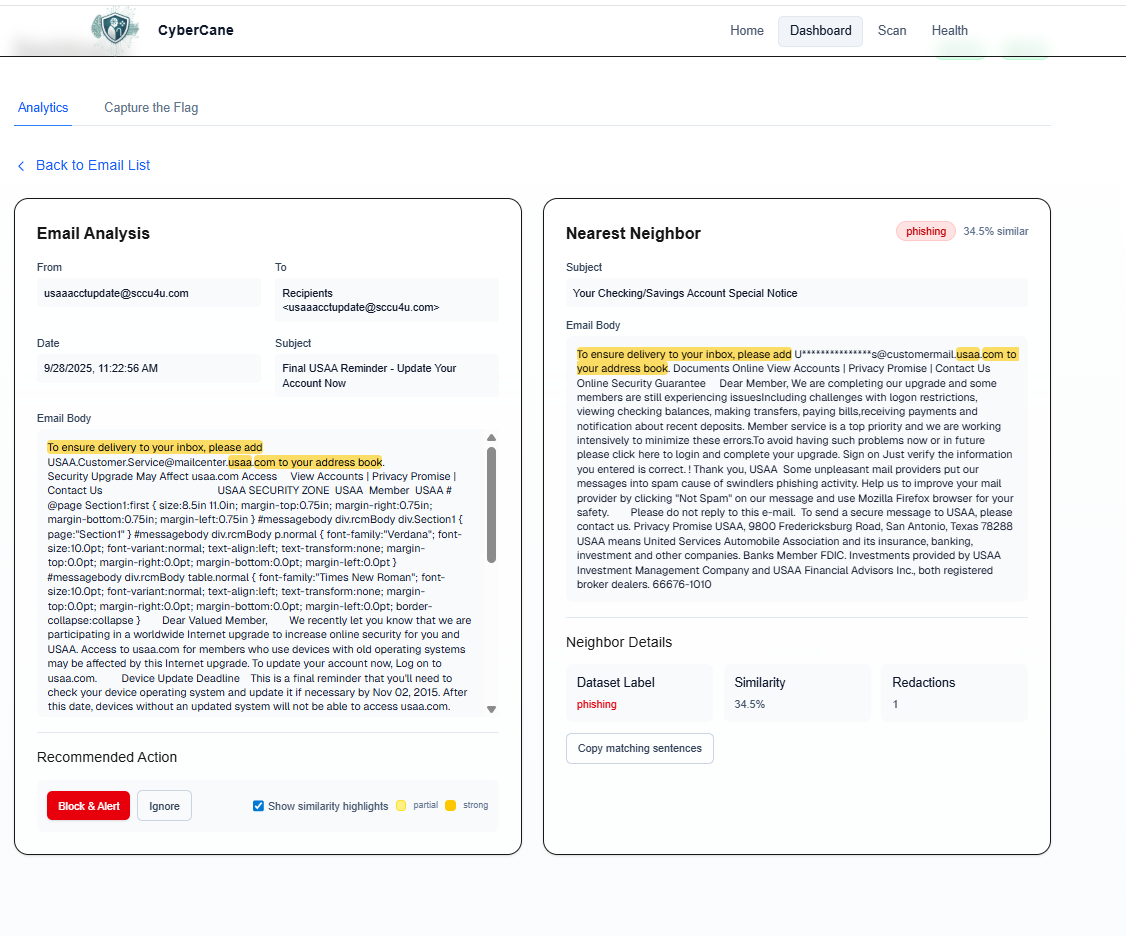Click the Ignore button

tap(164, 805)
